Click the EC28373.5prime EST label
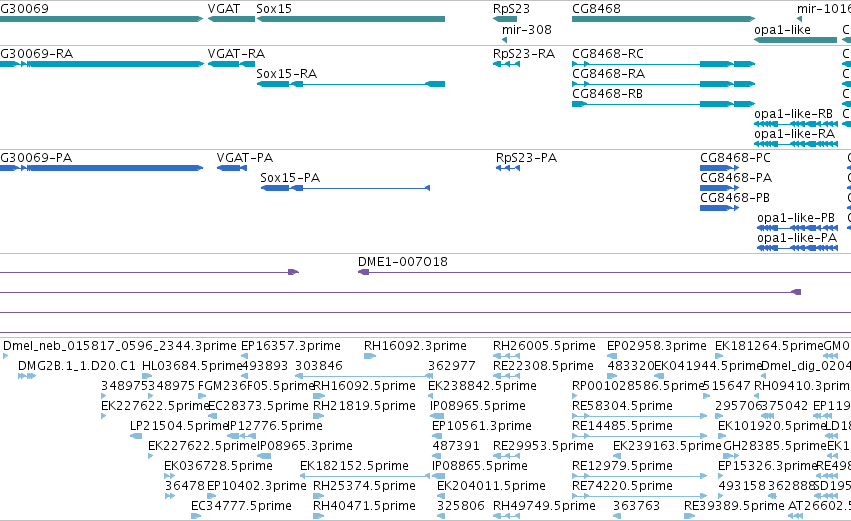 pyautogui.click(x=258, y=406)
